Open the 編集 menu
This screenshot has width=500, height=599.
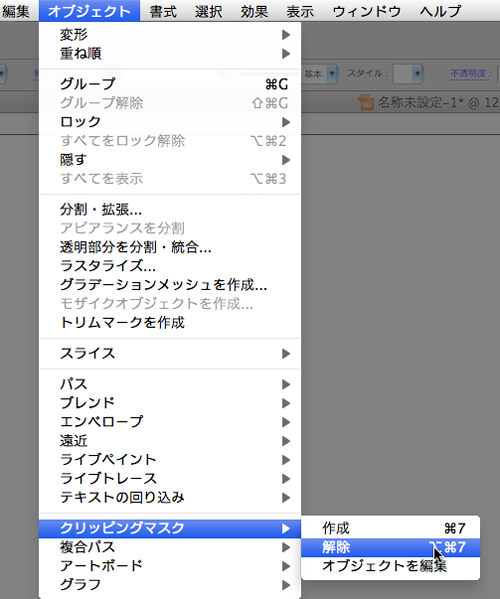pyautogui.click(x=16, y=11)
